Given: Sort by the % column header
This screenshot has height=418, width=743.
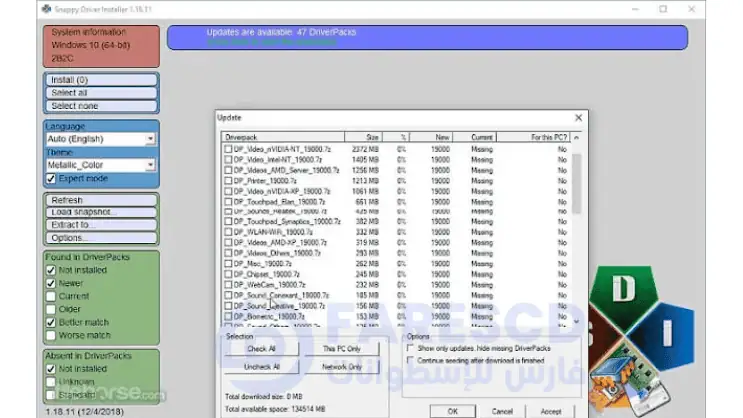Looking at the screenshot, I should coord(396,137).
